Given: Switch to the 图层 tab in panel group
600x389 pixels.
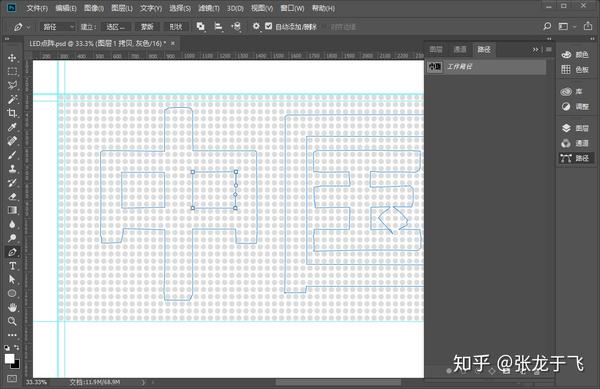Looking at the screenshot, I should click(436, 49).
